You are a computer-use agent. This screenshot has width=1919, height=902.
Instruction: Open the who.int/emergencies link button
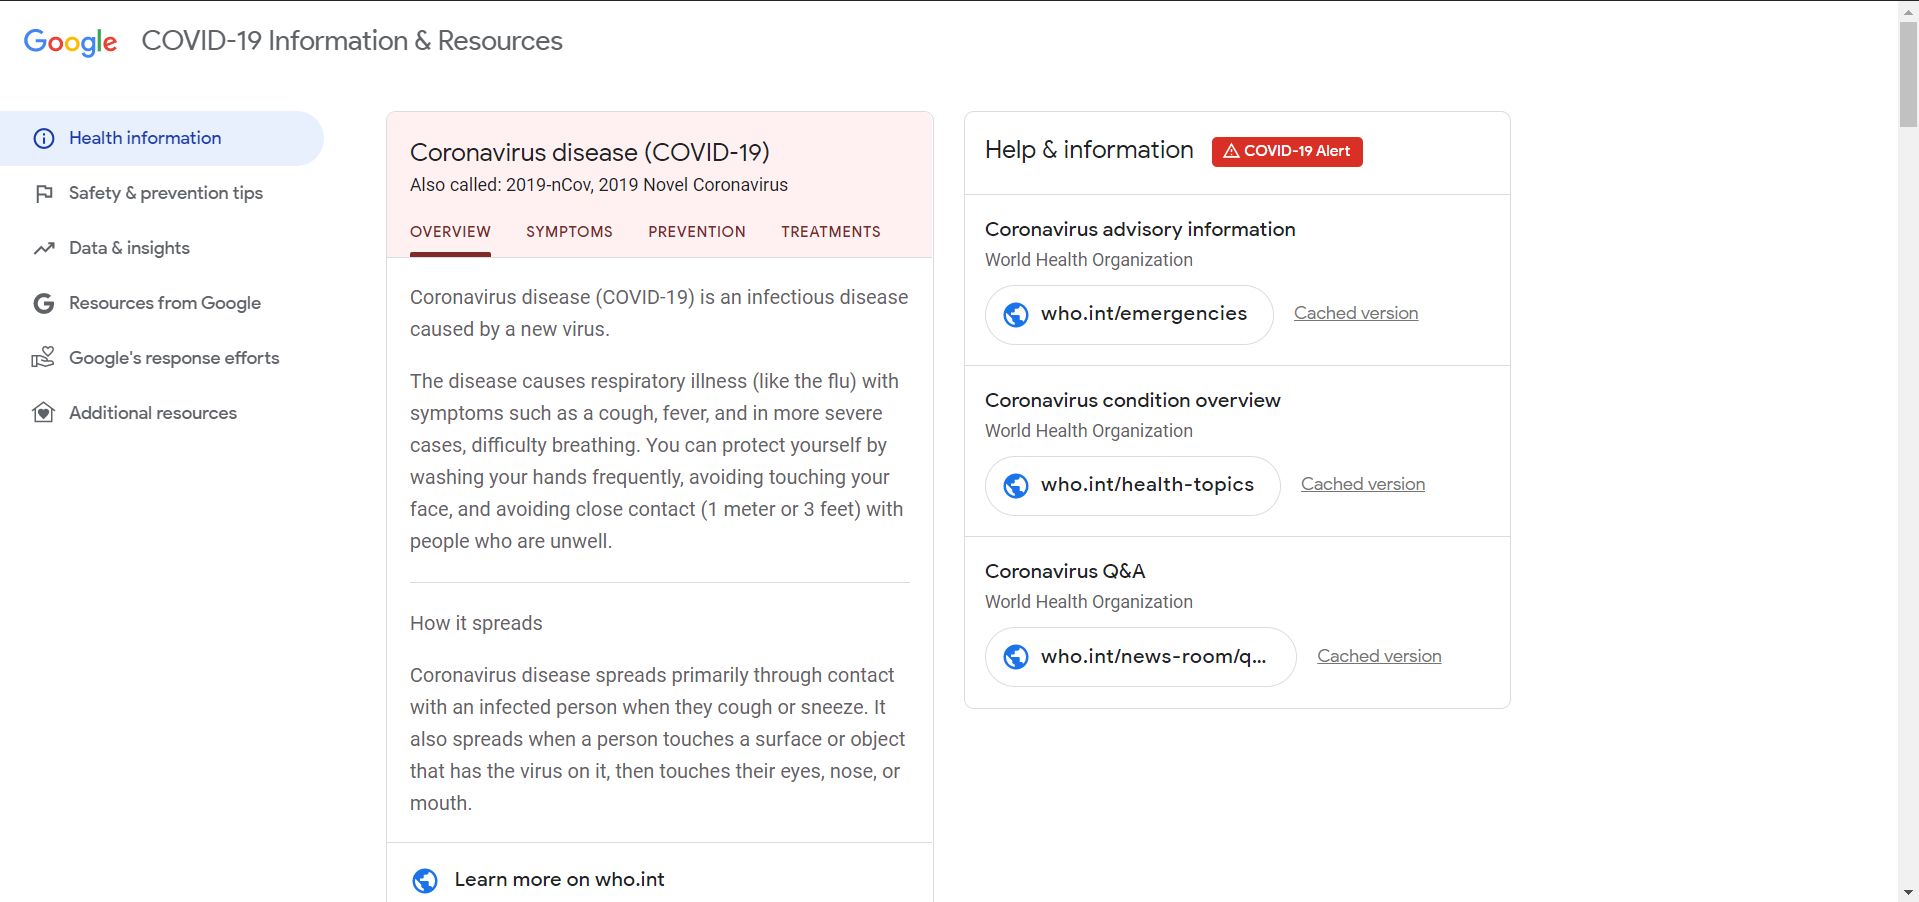[x=1129, y=315]
